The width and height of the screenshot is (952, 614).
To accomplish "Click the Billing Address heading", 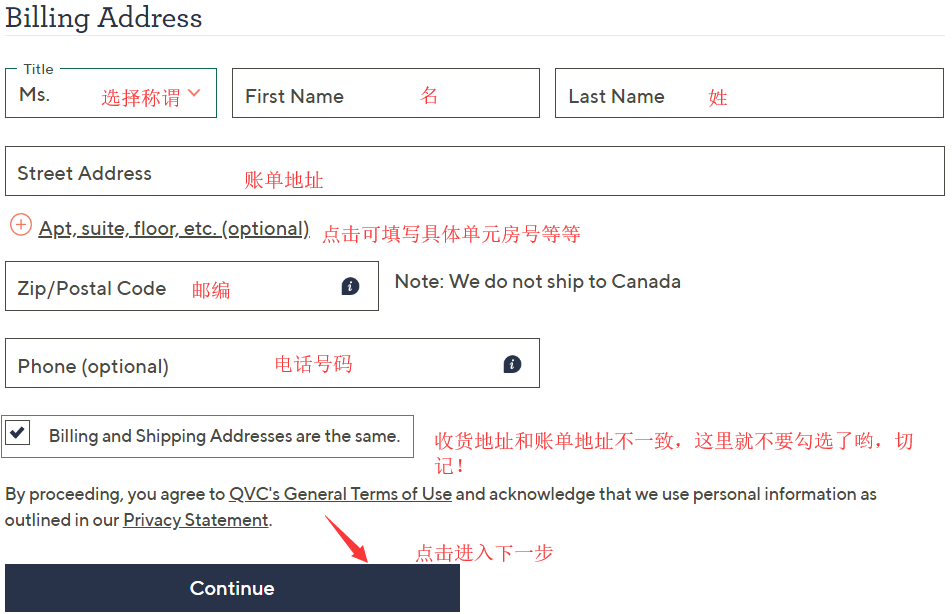I will (x=104, y=18).
